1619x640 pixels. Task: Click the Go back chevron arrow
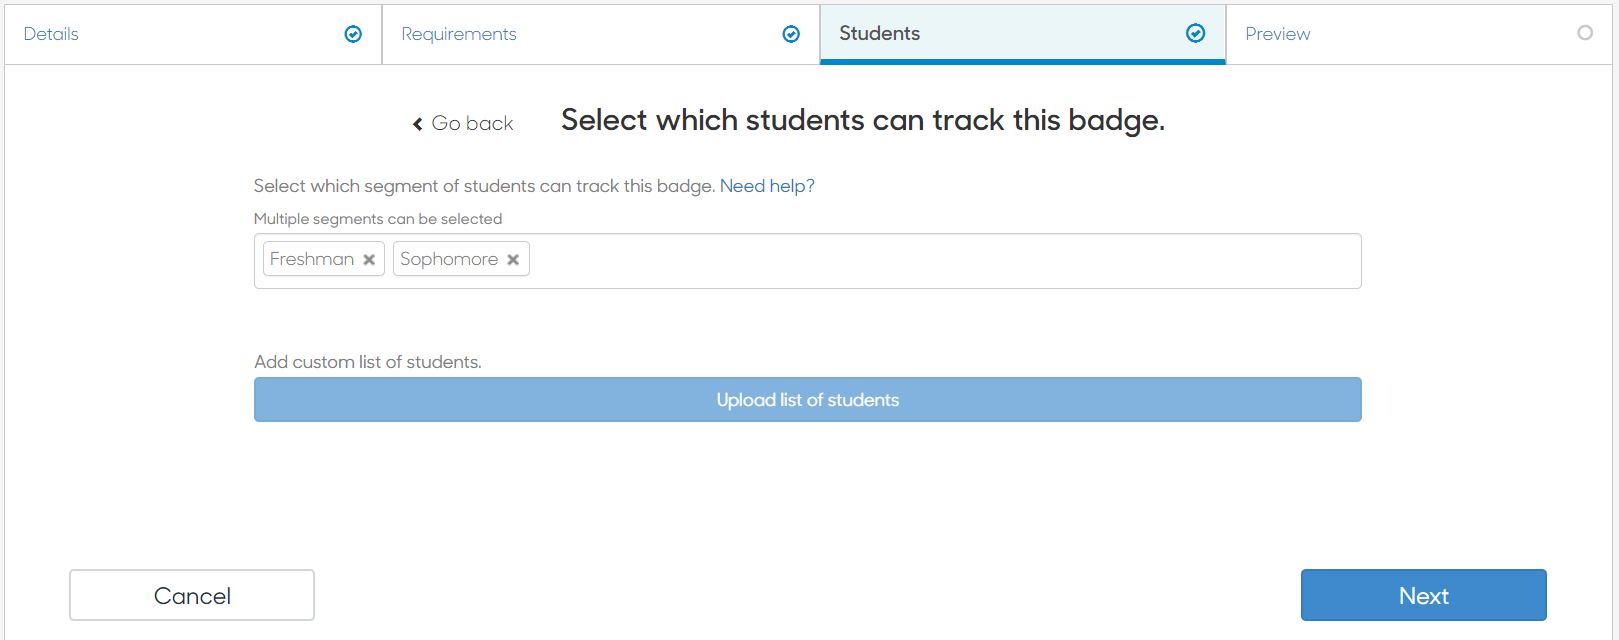point(418,124)
